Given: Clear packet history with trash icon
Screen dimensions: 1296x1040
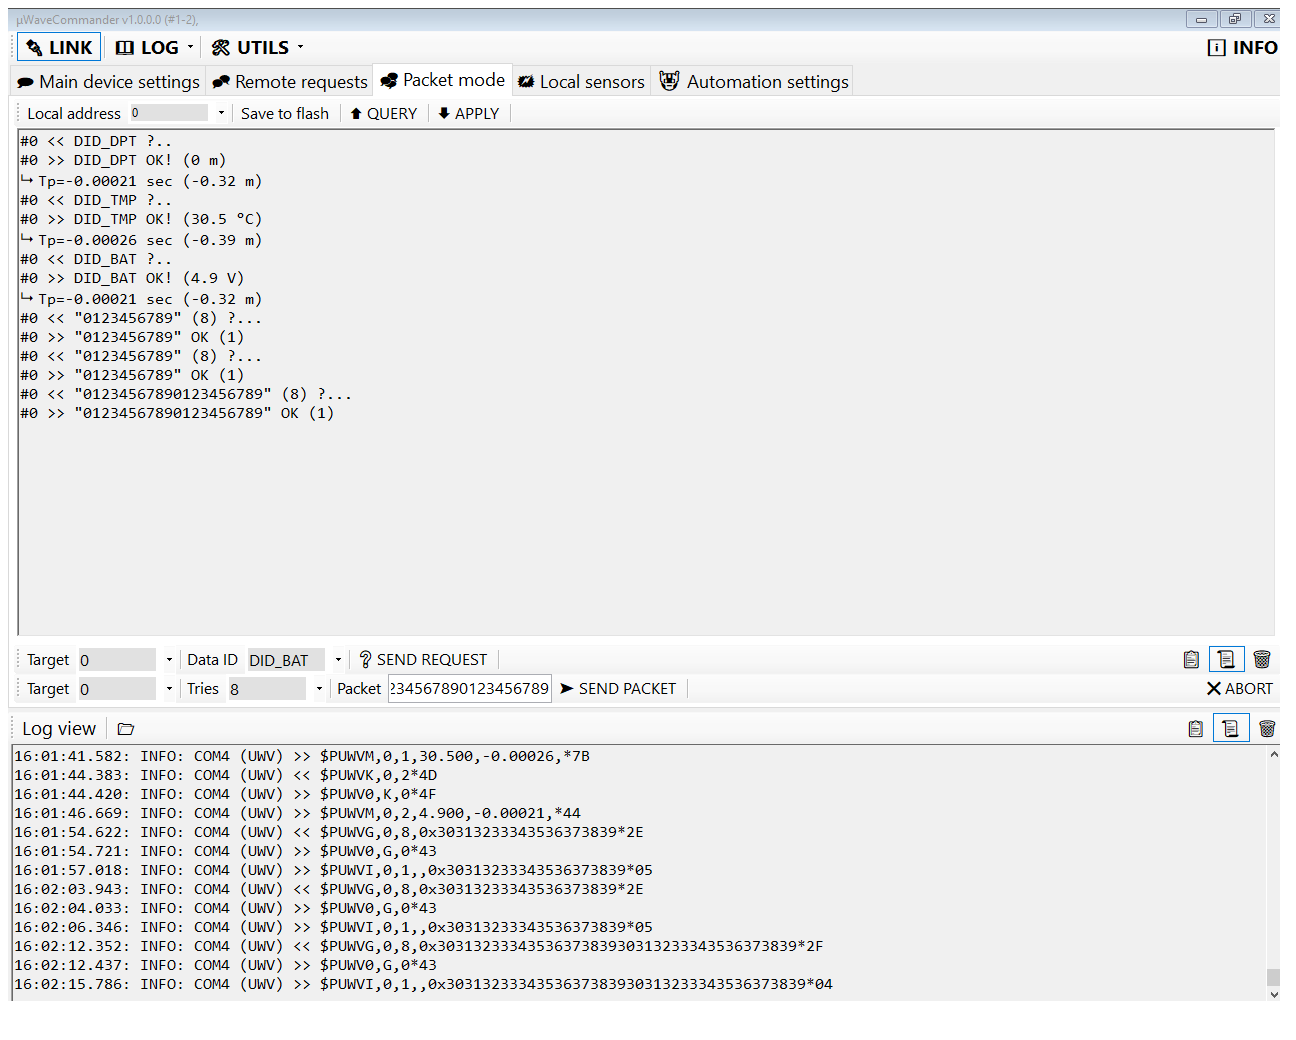Looking at the screenshot, I should pyautogui.click(x=1262, y=659).
